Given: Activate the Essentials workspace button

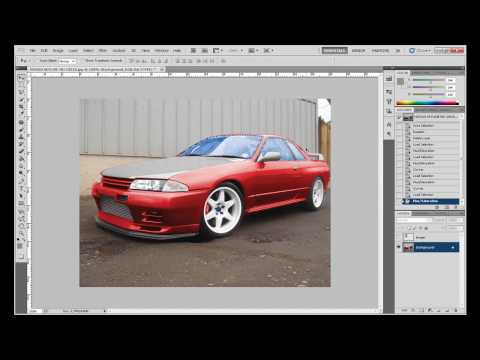Looking at the screenshot, I should (x=335, y=51).
